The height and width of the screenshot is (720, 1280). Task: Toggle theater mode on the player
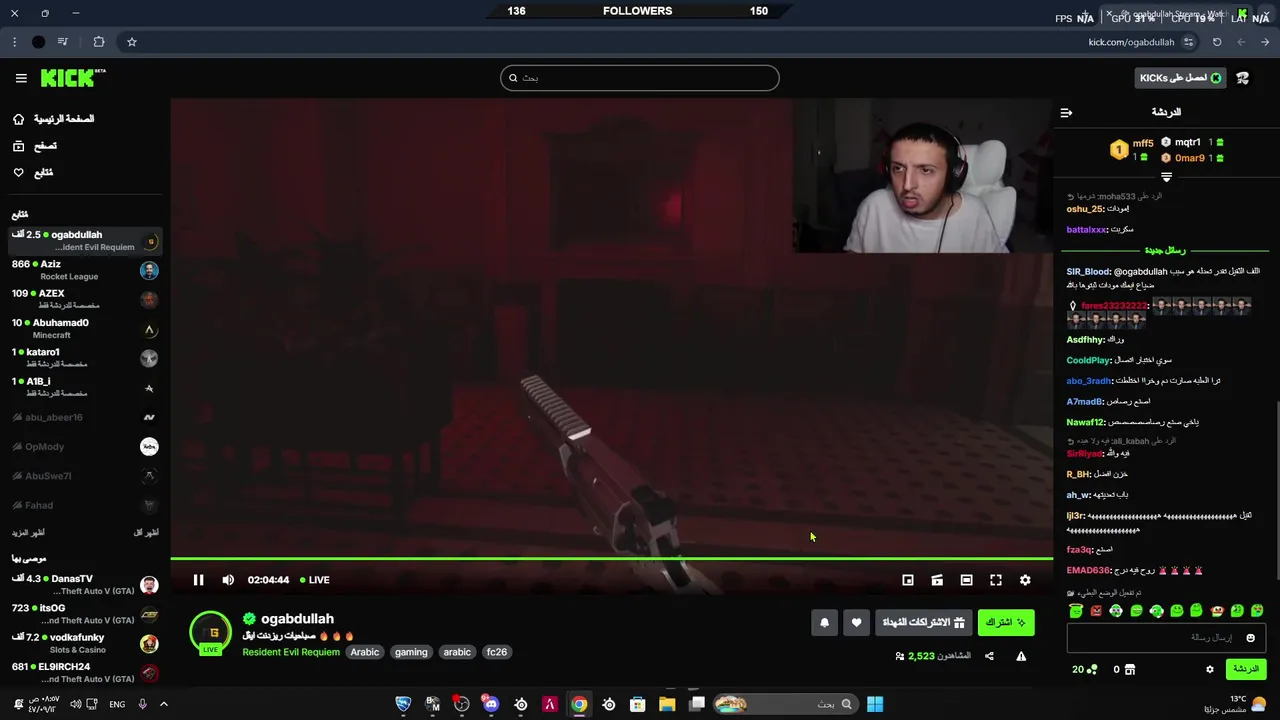[966, 580]
